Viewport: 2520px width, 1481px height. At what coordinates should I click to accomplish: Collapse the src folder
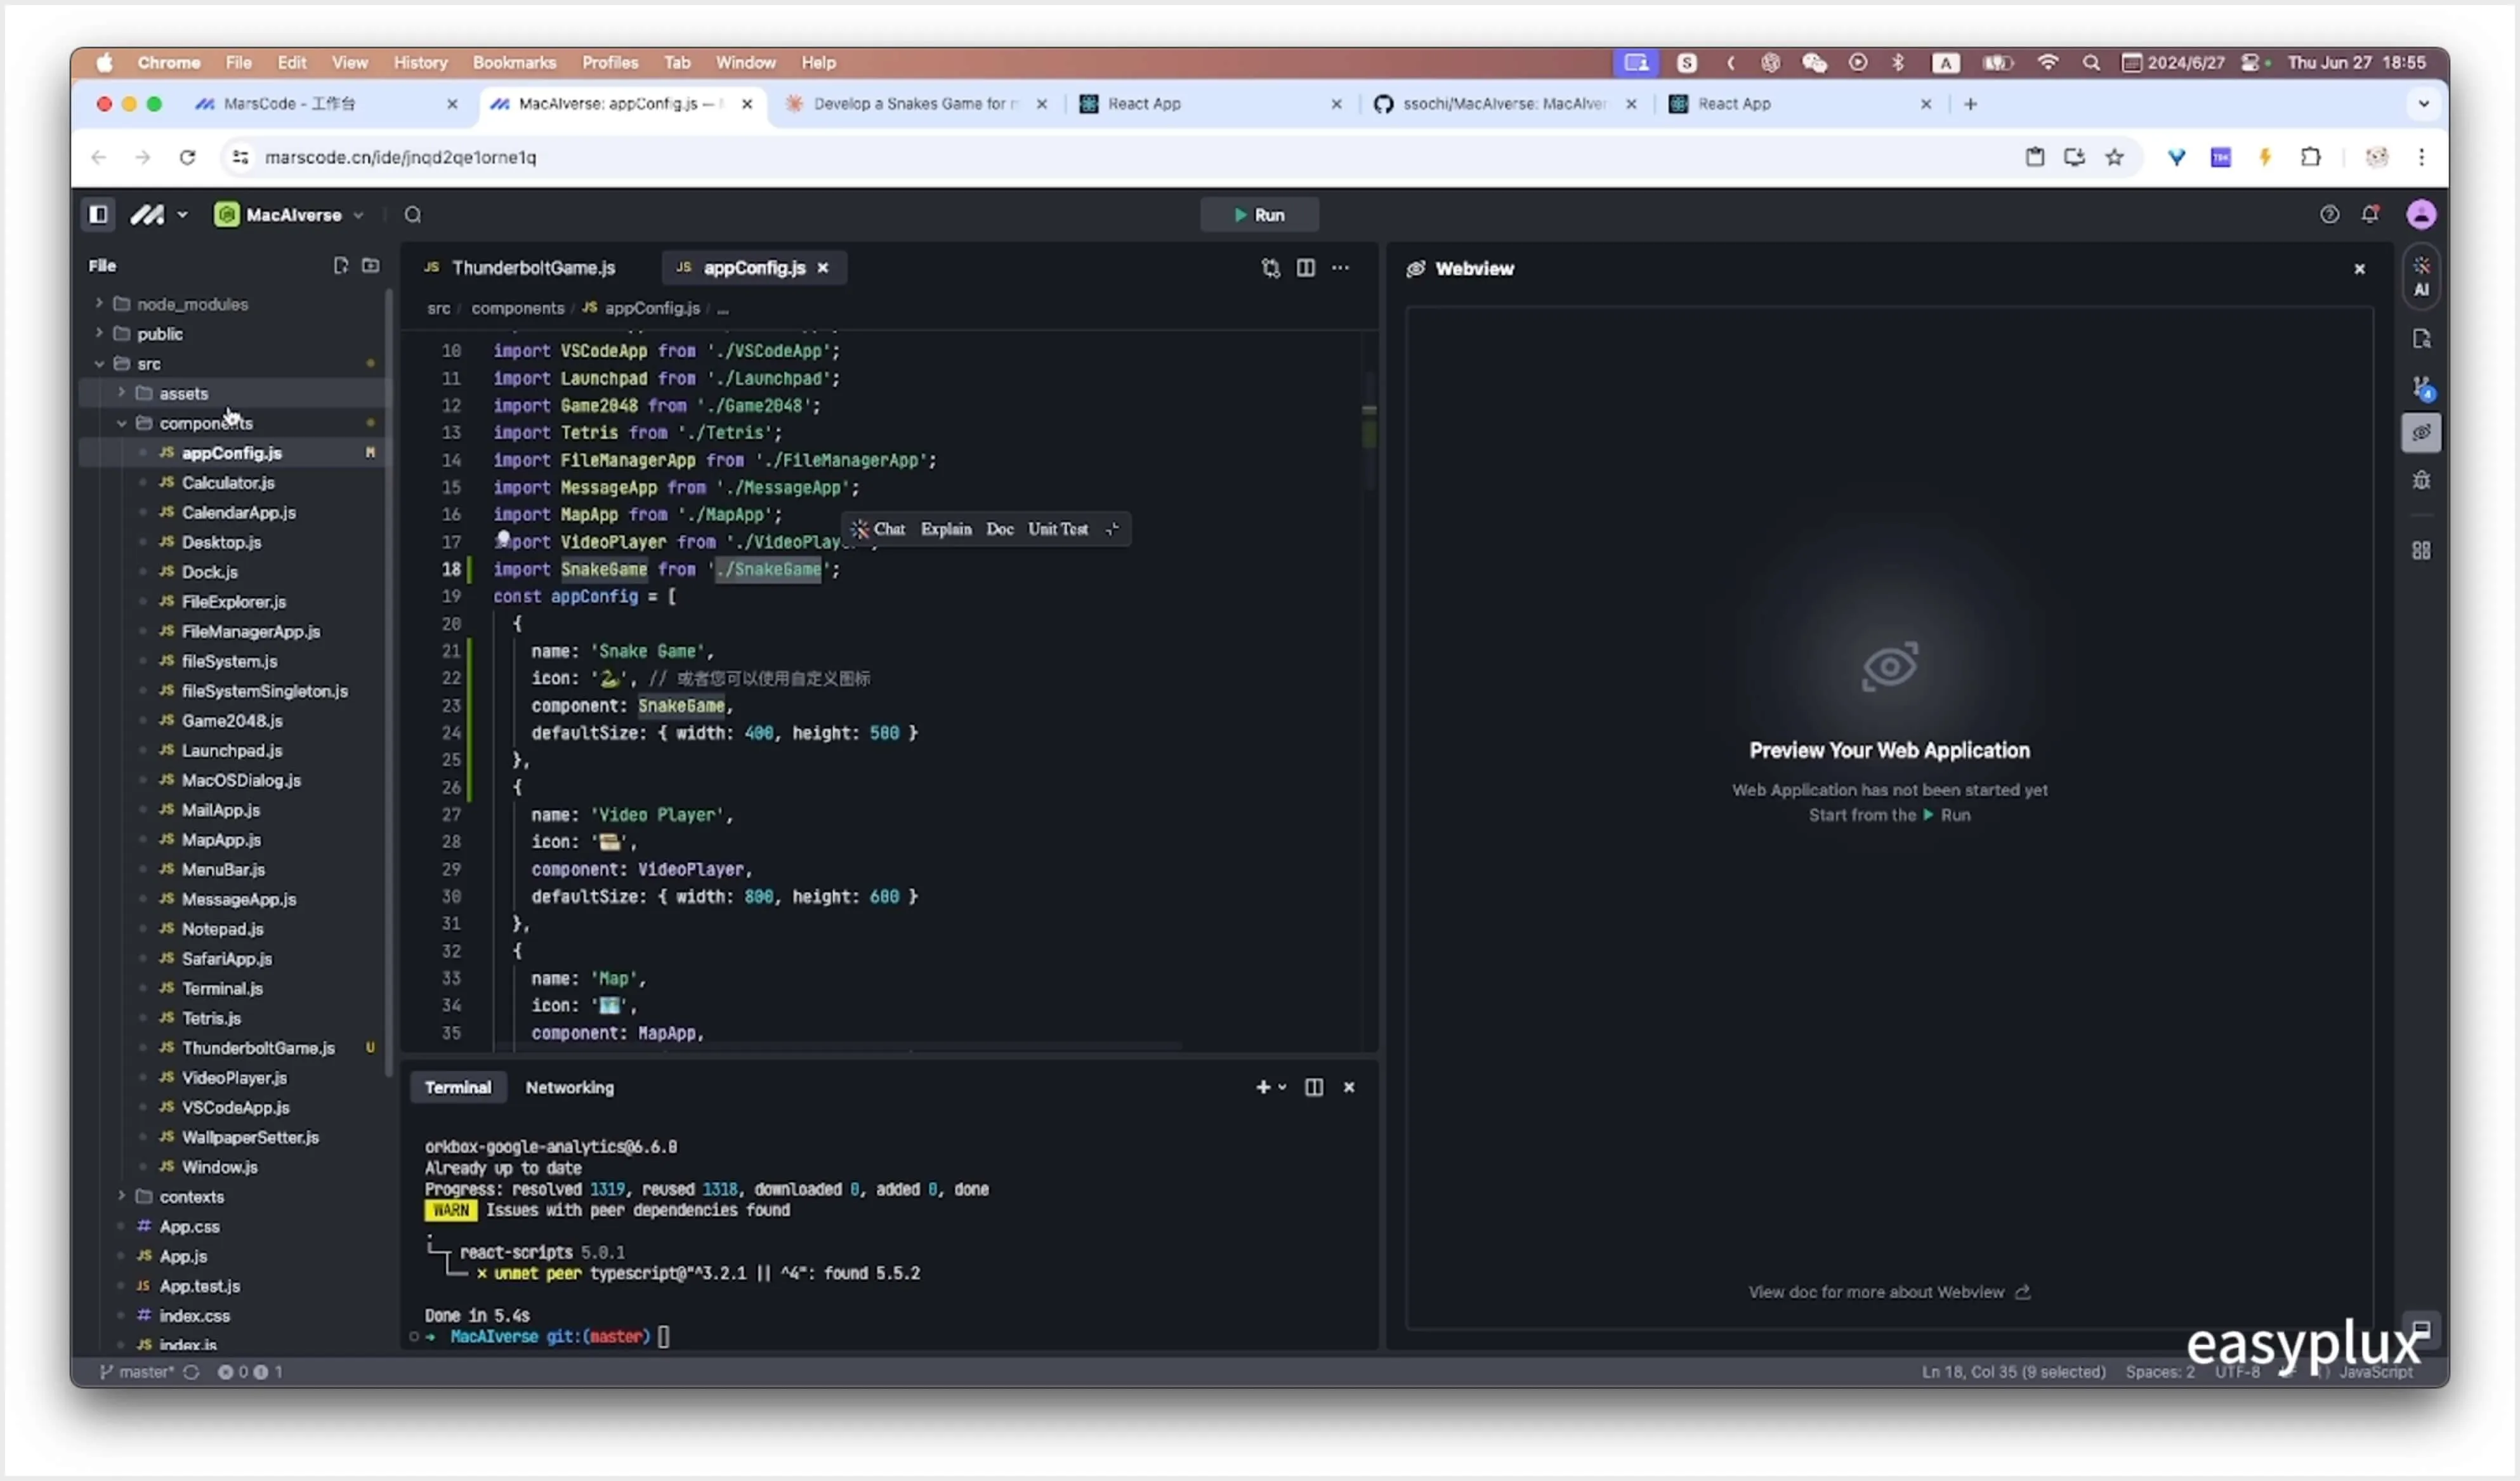click(x=99, y=363)
